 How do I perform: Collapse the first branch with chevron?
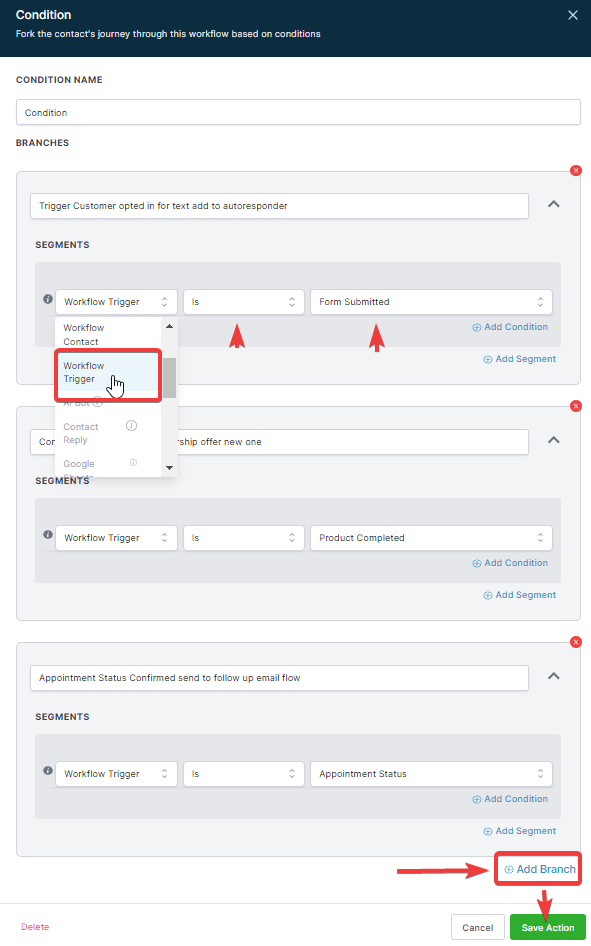pyautogui.click(x=554, y=205)
